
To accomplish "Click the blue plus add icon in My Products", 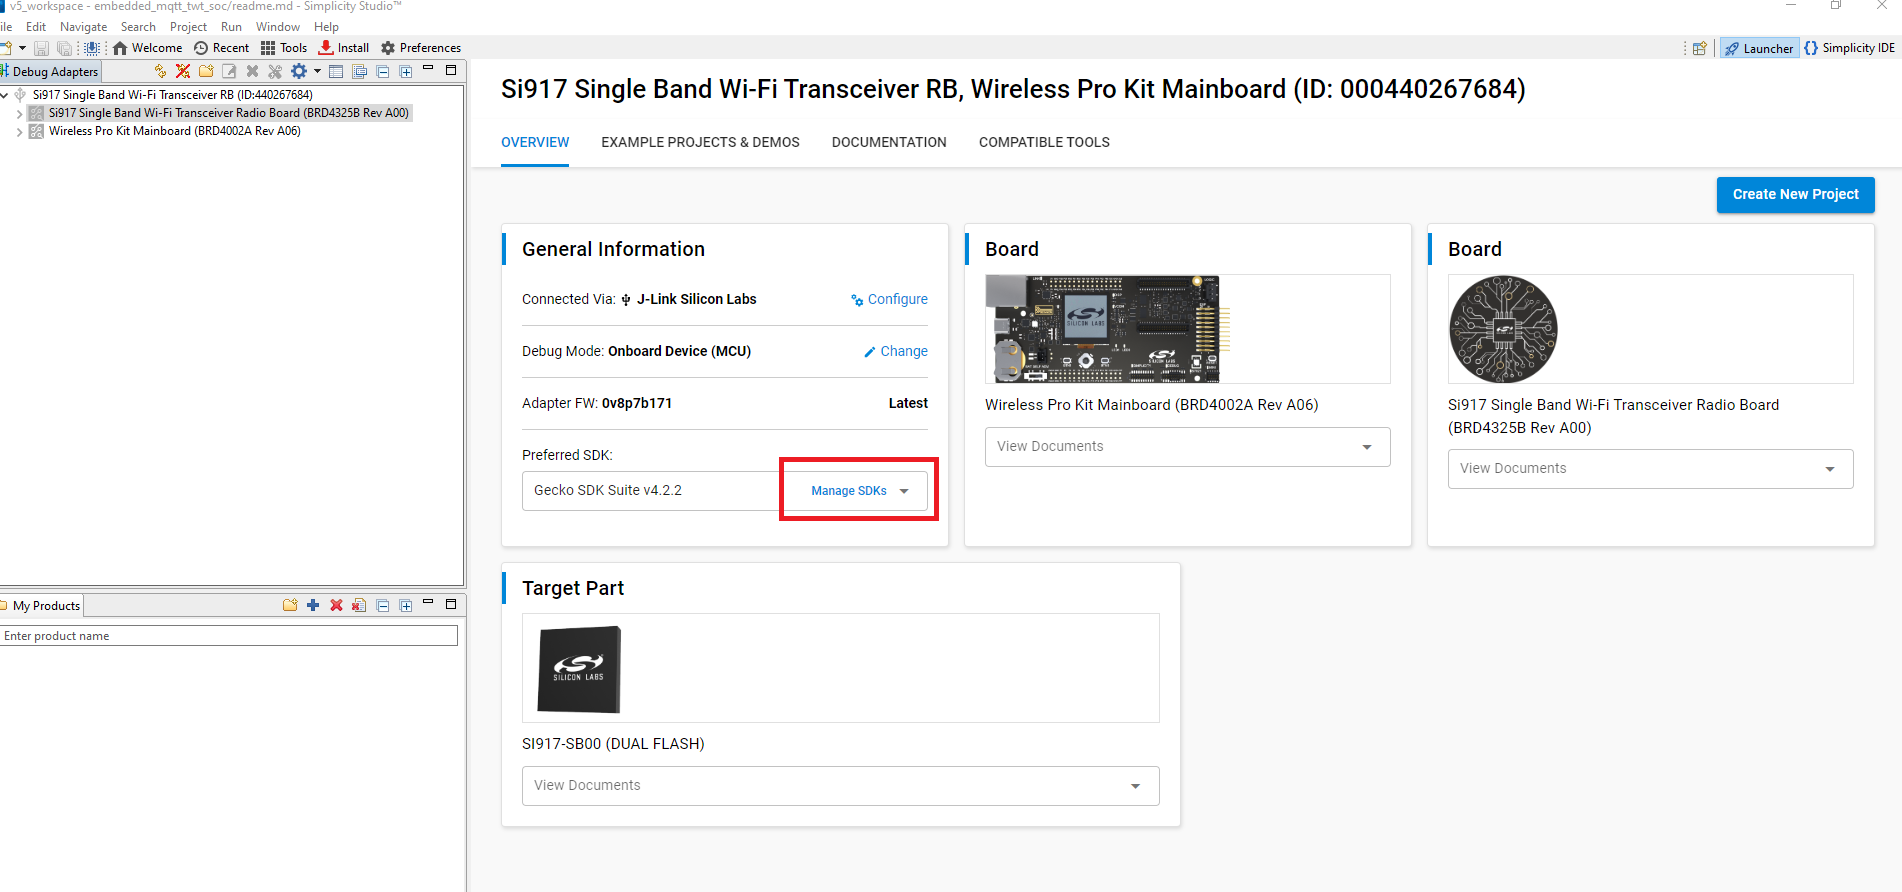I will (x=313, y=605).
